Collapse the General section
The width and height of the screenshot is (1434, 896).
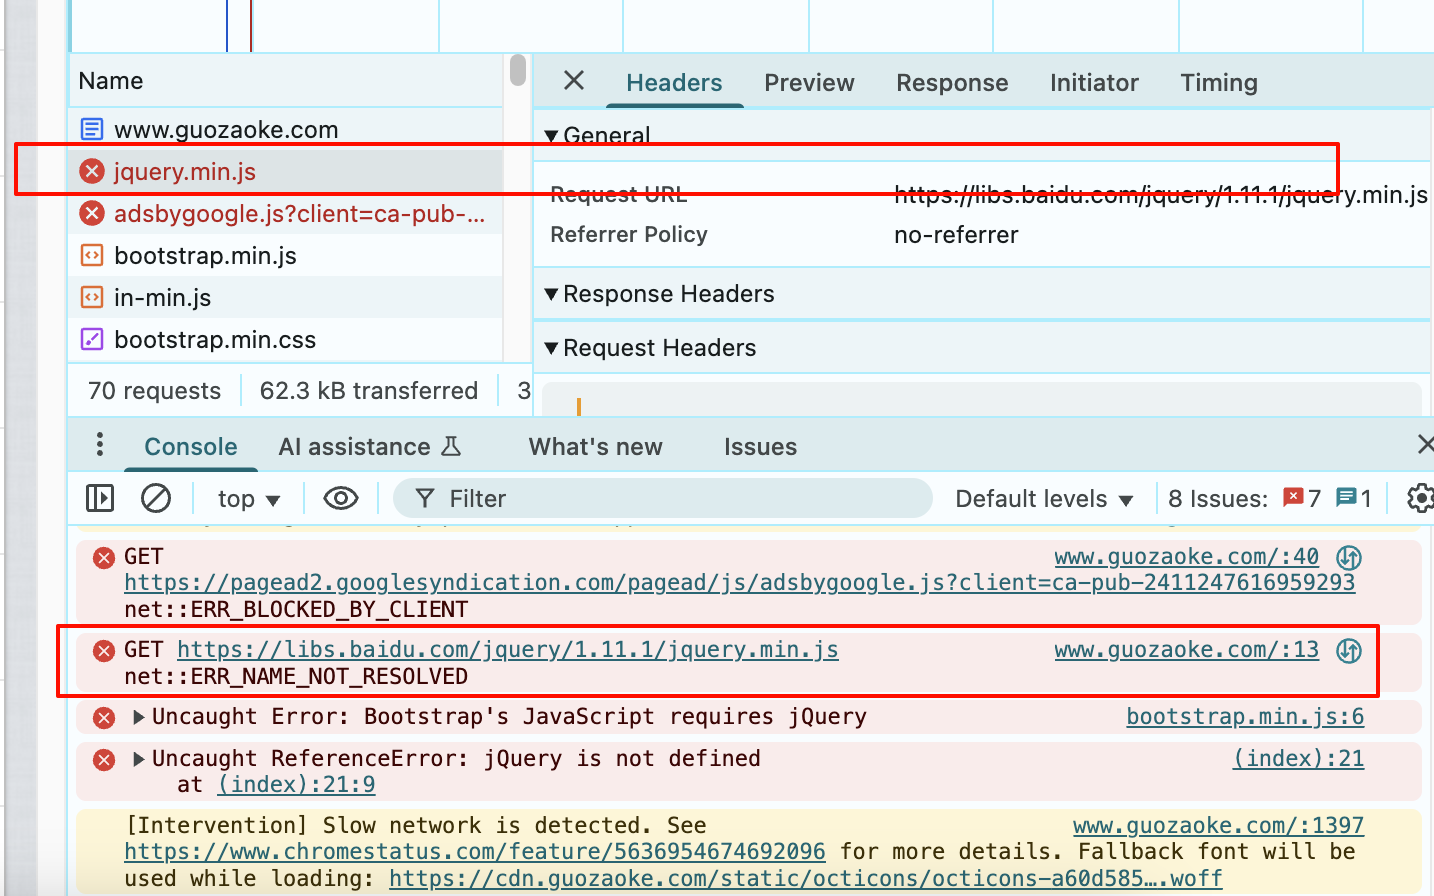click(551, 135)
